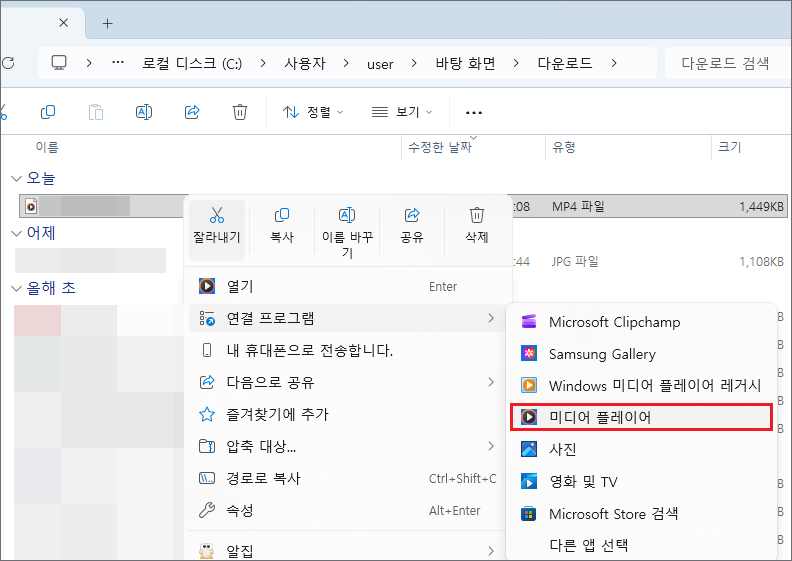Select Samsung Gallery from the submenu
792x561 pixels.
tap(601, 354)
